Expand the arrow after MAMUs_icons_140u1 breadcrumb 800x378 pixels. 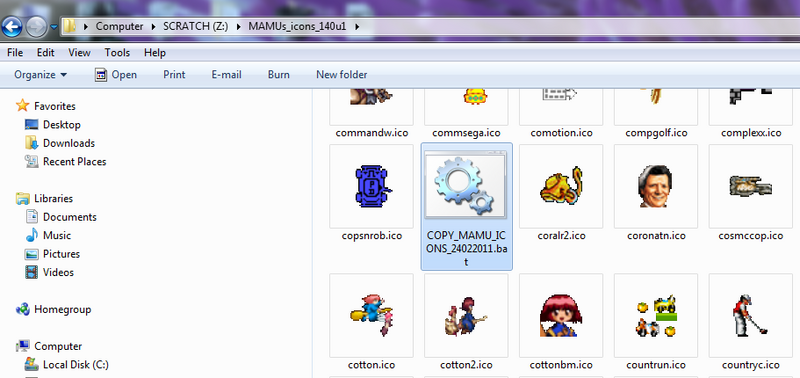coord(357,27)
